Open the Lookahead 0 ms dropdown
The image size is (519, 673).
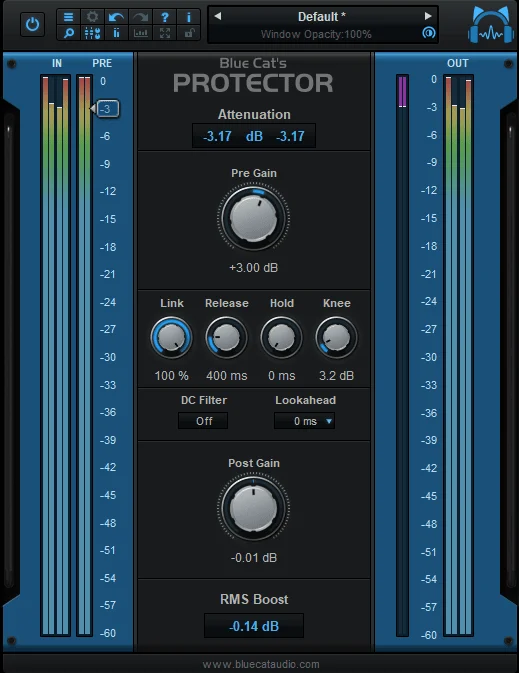click(304, 421)
